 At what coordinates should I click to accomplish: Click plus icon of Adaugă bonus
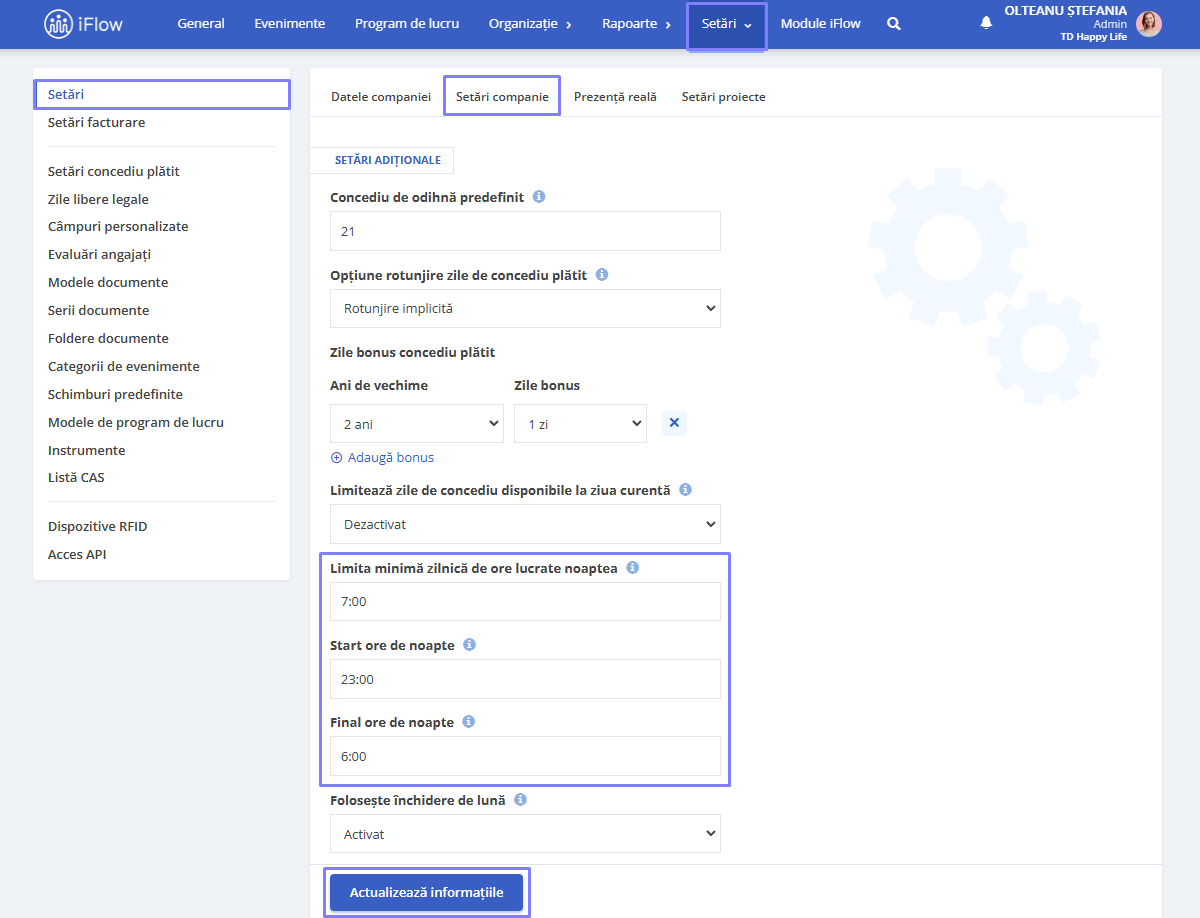pyautogui.click(x=336, y=457)
